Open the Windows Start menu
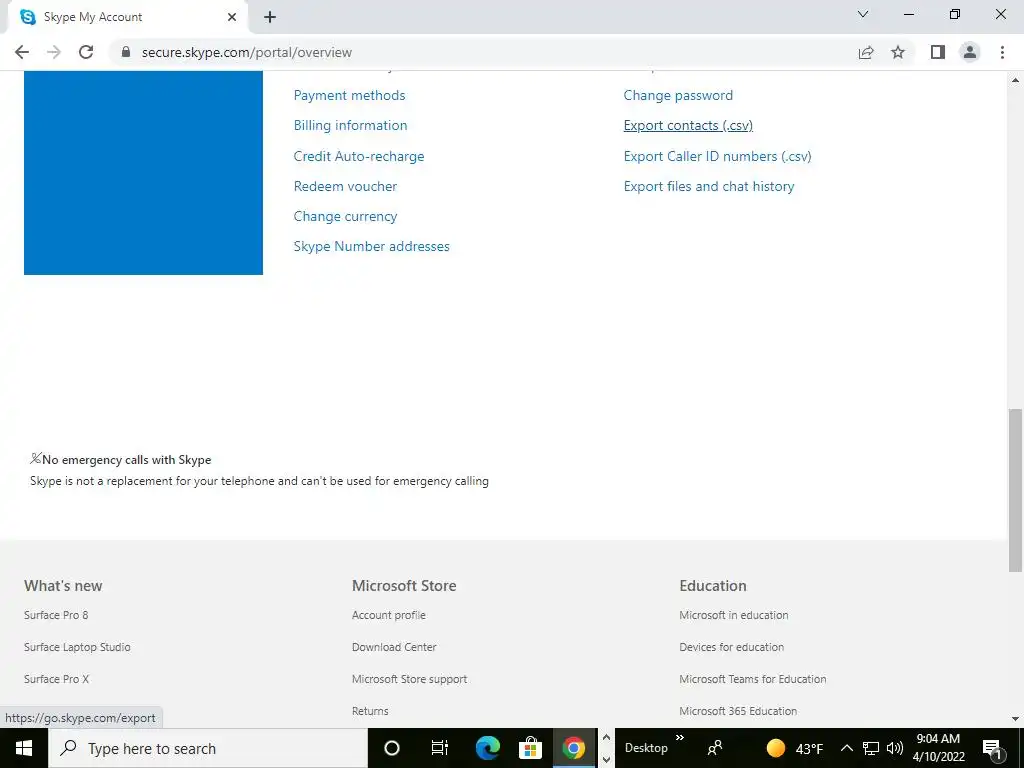1024x768 pixels. click(x=24, y=748)
